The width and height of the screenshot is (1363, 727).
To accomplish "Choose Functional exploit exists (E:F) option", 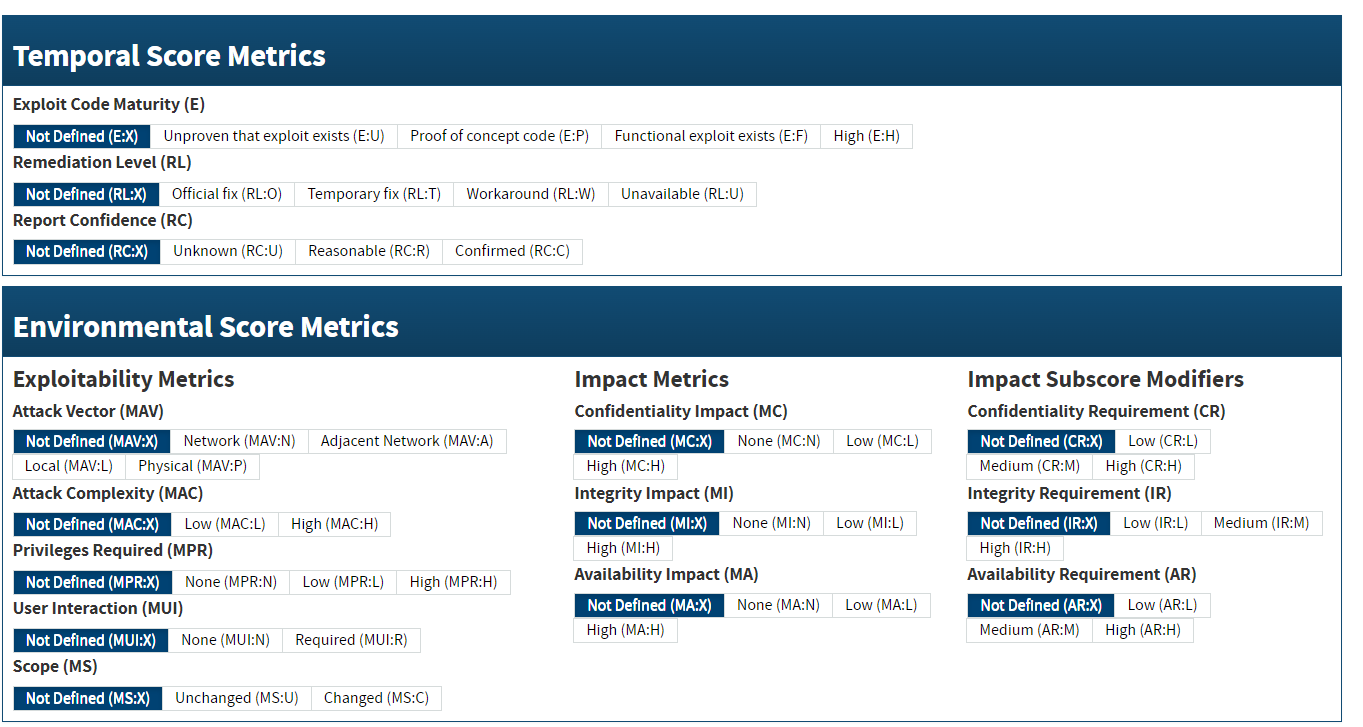I will [x=711, y=136].
